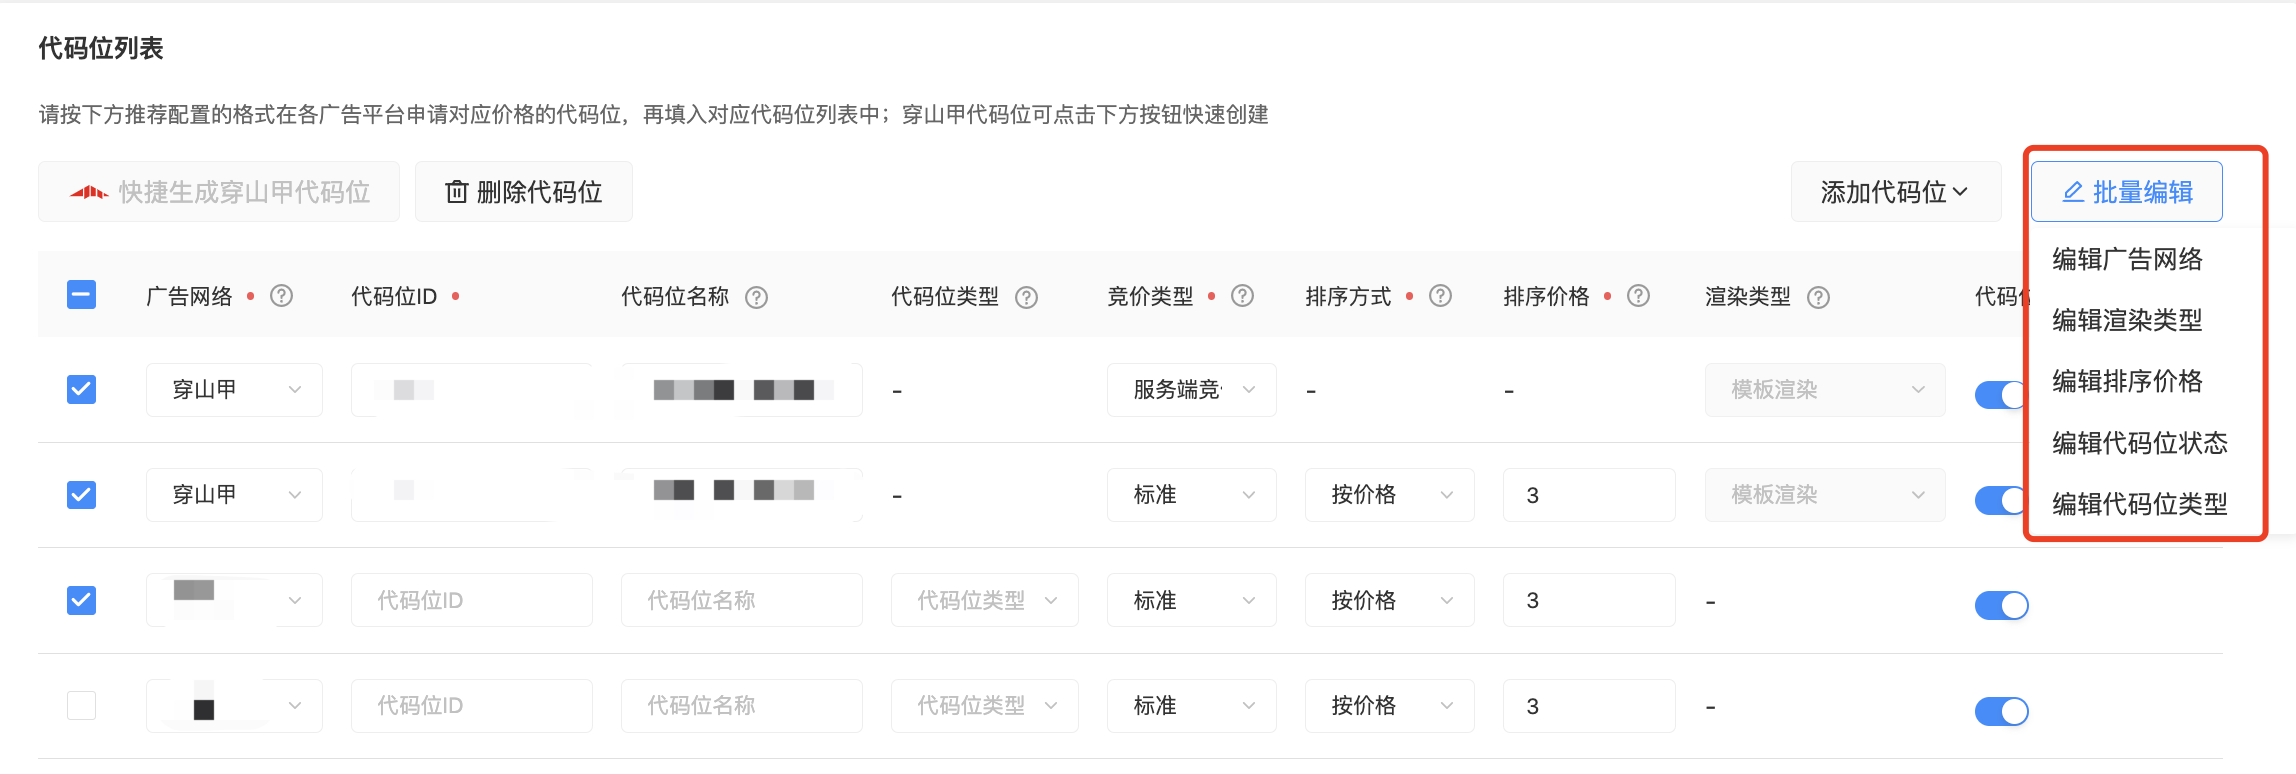Open the 添加代码位 dropdown
Screen dimensions: 2296x774
point(1895,192)
